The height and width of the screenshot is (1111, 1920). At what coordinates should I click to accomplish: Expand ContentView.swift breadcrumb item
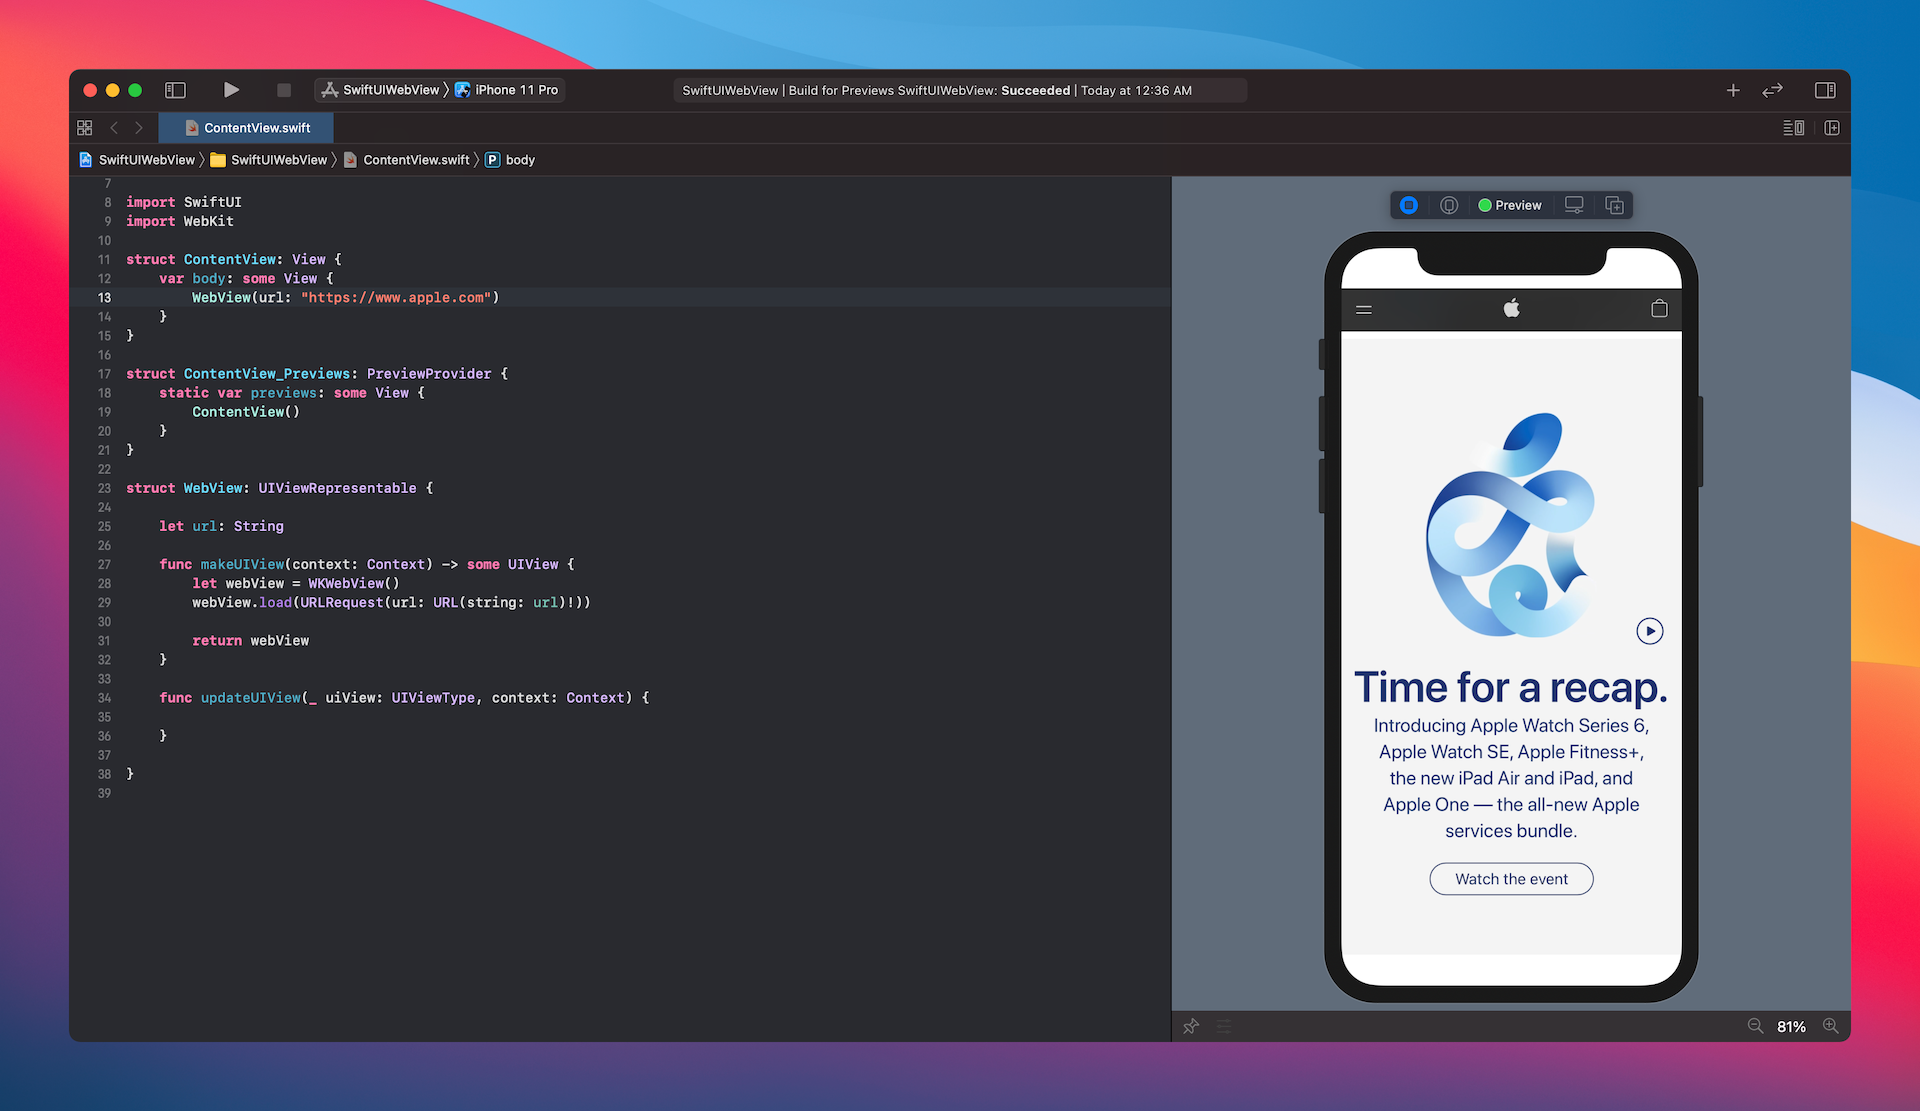click(415, 160)
